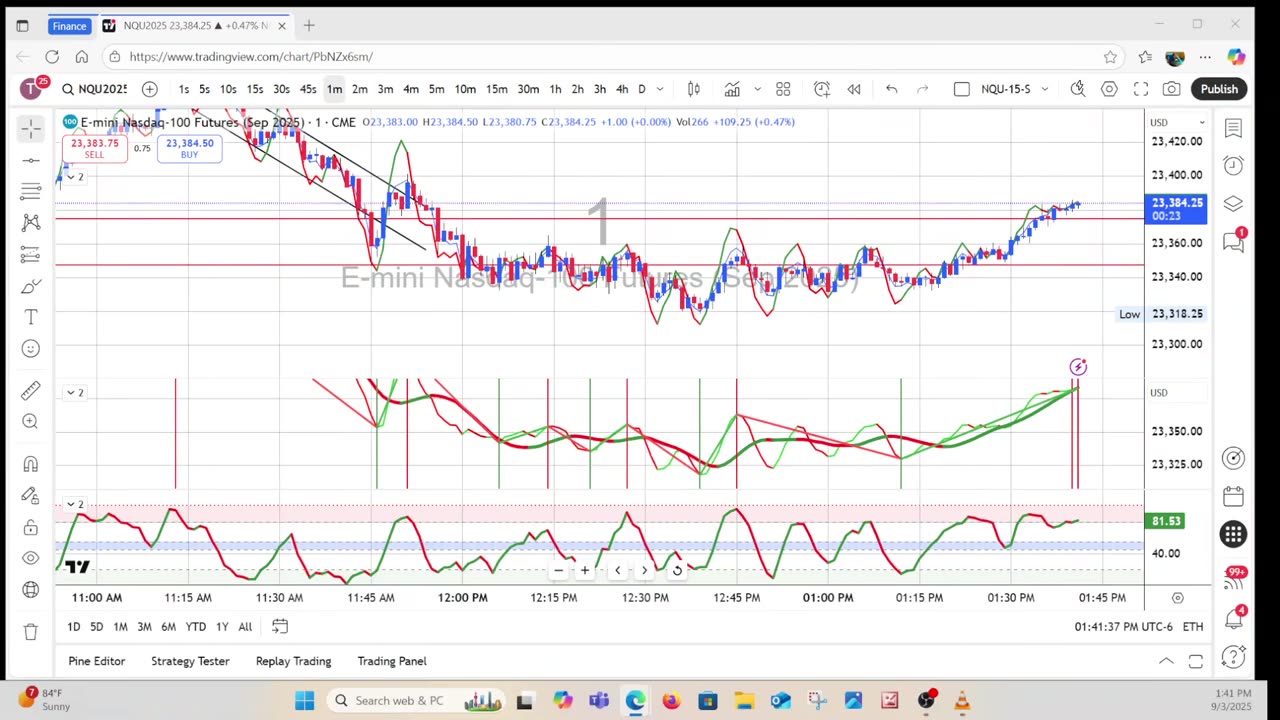This screenshot has height=720, width=1280.
Task: Activate the zoom in tool
Action: [x=31, y=422]
